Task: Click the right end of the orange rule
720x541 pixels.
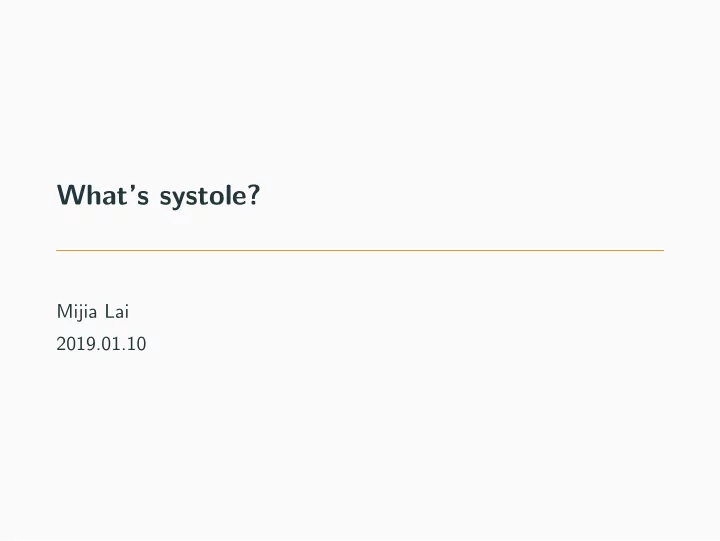Action: coord(663,250)
